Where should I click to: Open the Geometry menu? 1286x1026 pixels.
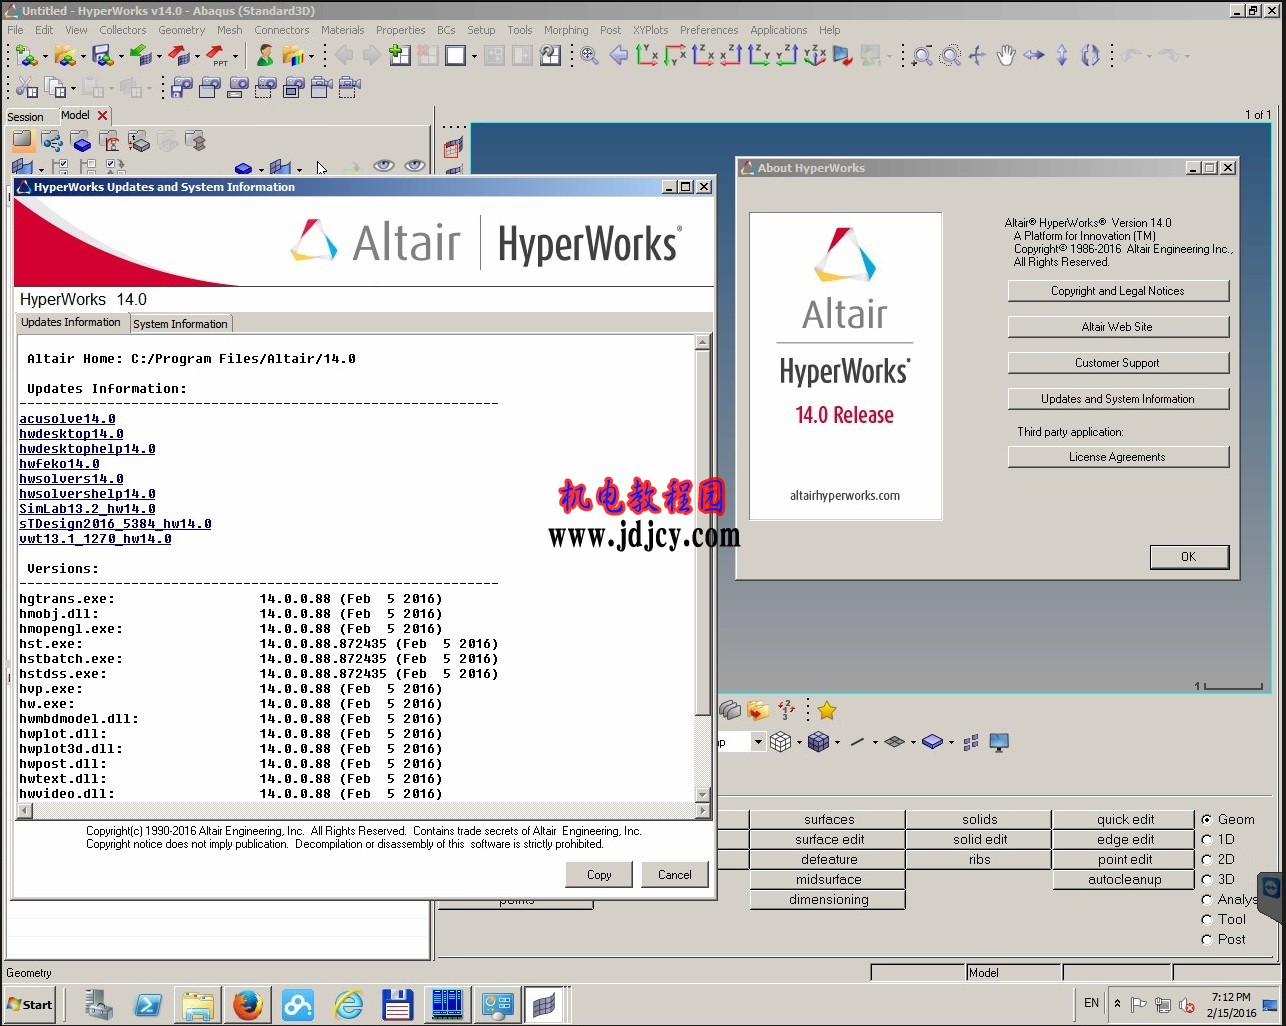[181, 30]
